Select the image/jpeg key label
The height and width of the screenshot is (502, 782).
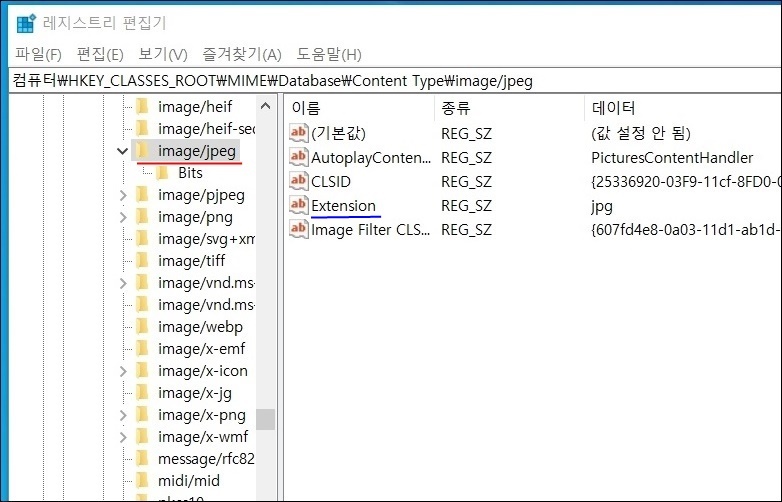[197, 151]
